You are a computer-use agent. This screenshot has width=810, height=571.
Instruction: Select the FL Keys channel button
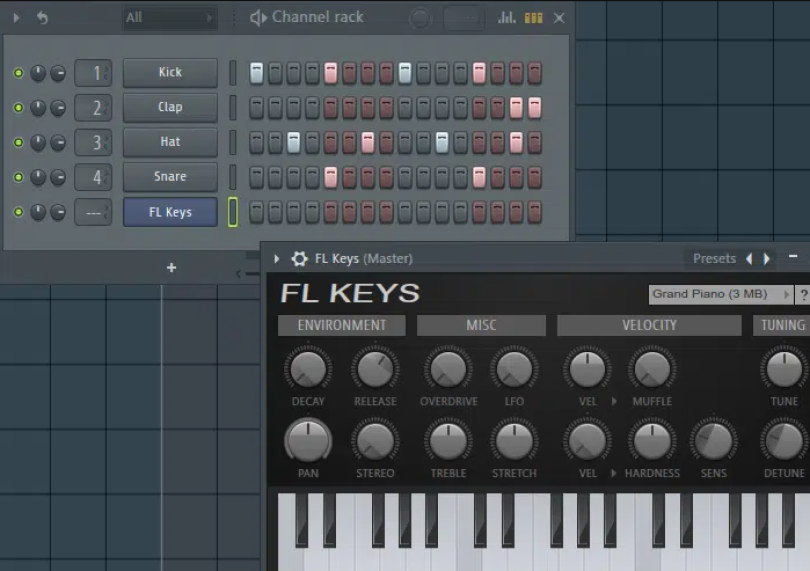coord(170,212)
